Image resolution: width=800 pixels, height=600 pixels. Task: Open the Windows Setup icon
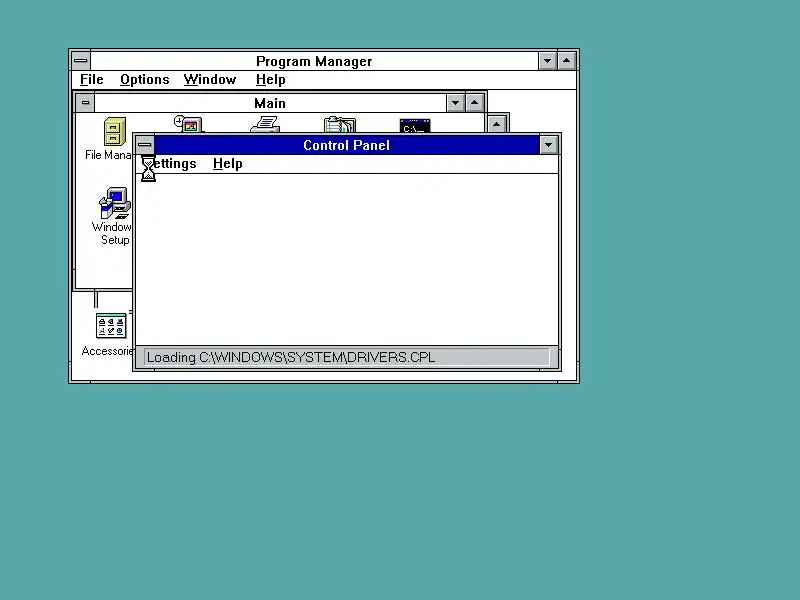point(115,203)
